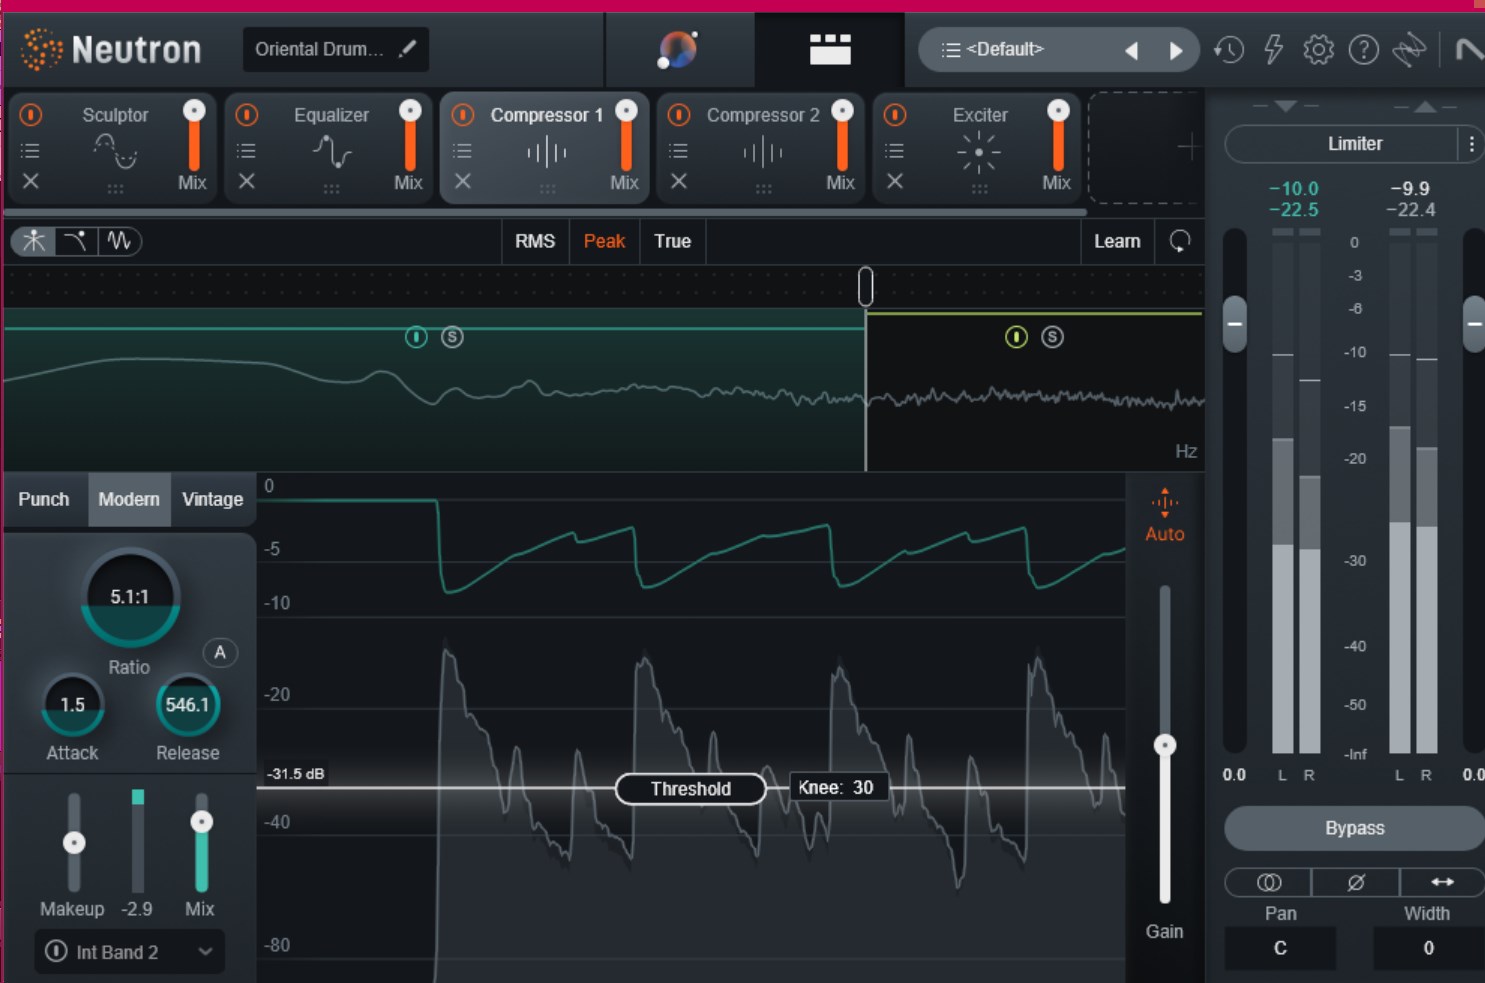Viewport: 1485px width, 983px height.
Task: Open the help question mark icon
Action: pos(1363,49)
